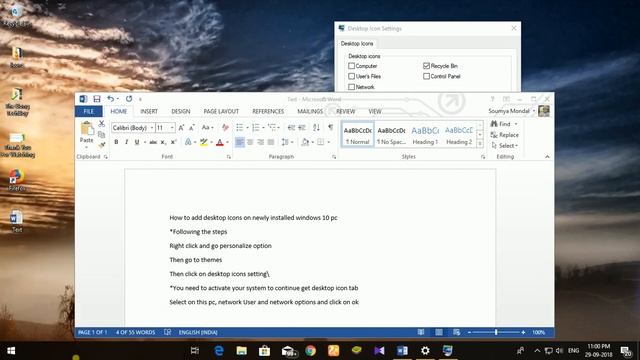This screenshot has height=360, width=640.
Task: Apply superscript formatting
Action: point(173,142)
